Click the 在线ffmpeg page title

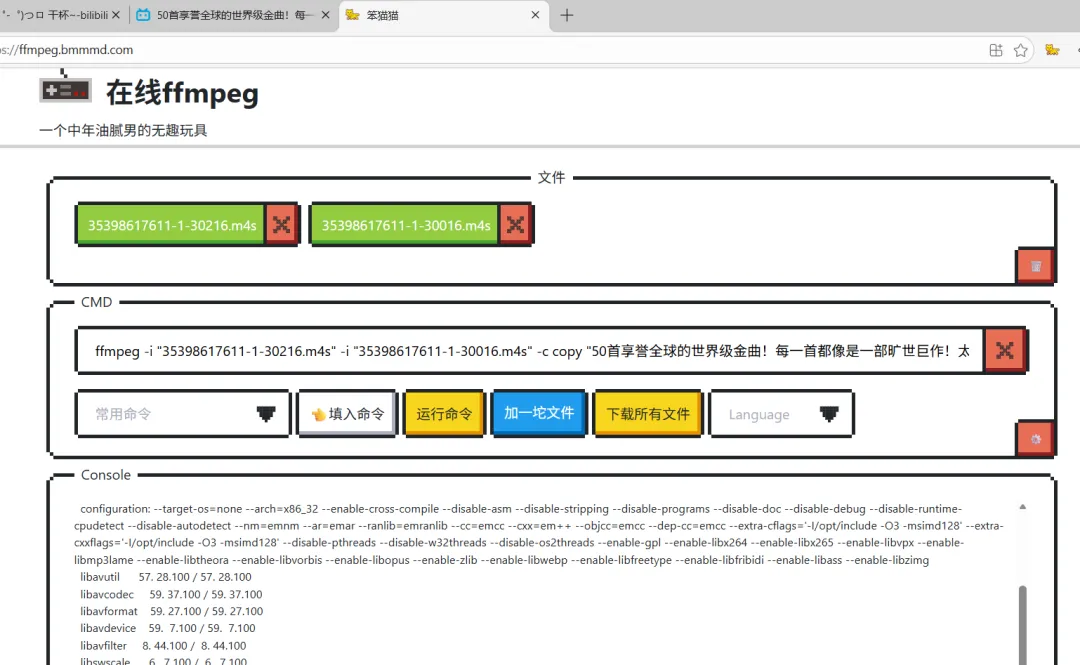pyautogui.click(x=183, y=92)
